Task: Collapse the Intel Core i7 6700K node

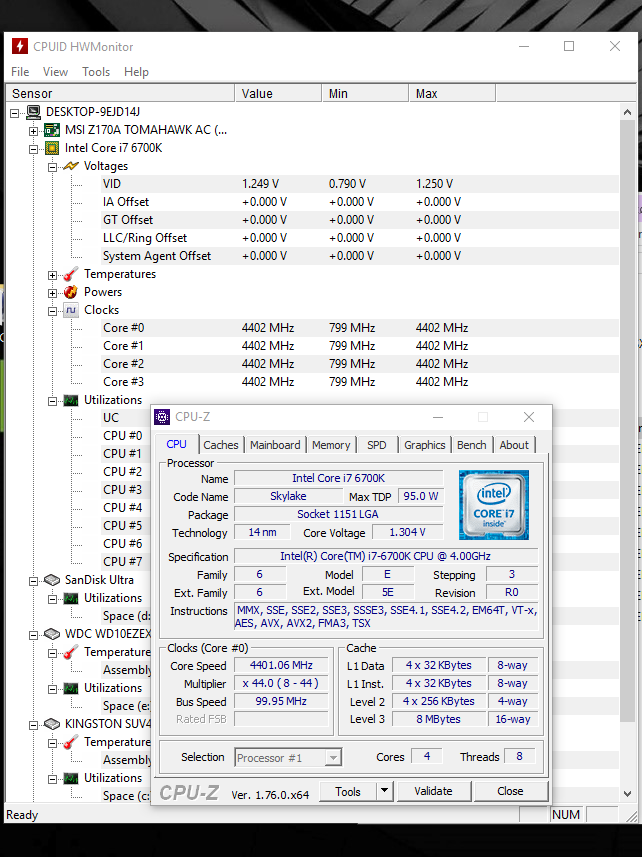Action: tap(34, 149)
